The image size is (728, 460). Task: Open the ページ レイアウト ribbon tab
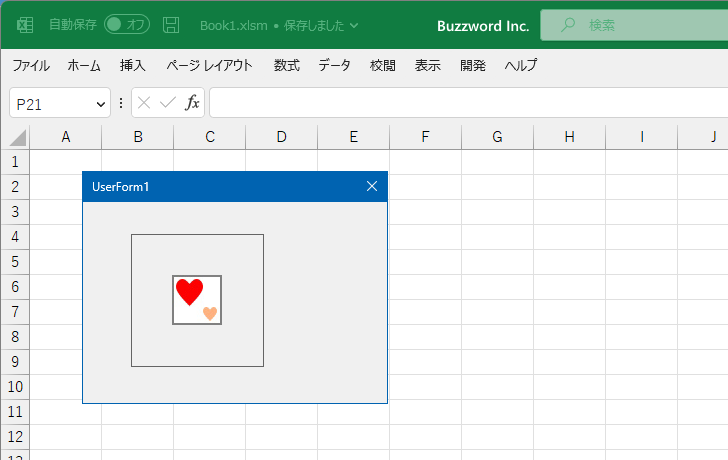(x=209, y=65)
